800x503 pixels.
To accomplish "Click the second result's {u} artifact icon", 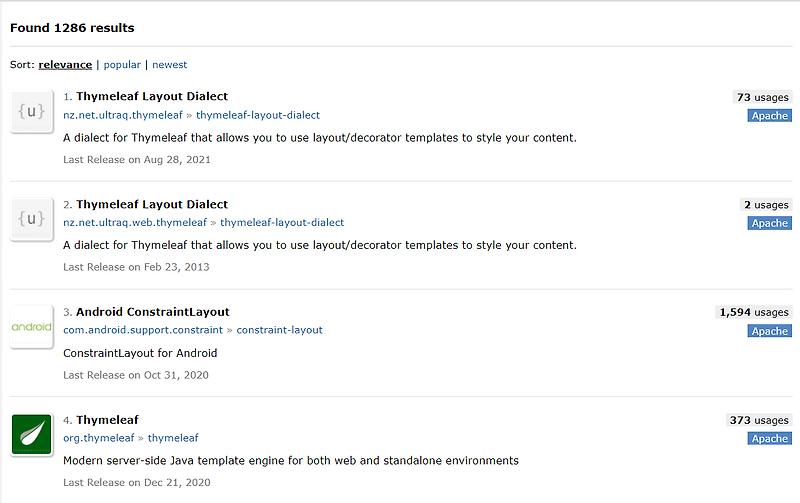I will (31, 220).
